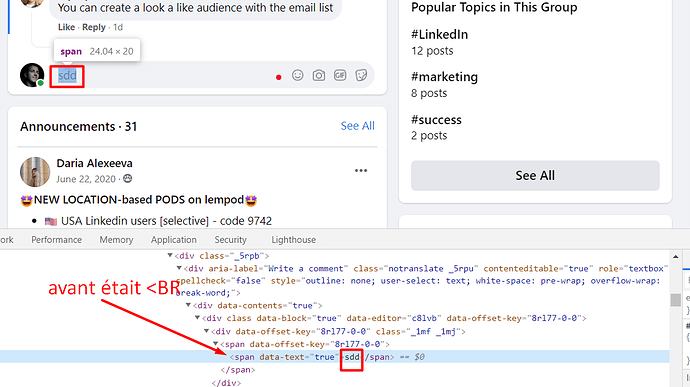Reply to the email list comment
The image size is (690, 387).
(94, 27)
